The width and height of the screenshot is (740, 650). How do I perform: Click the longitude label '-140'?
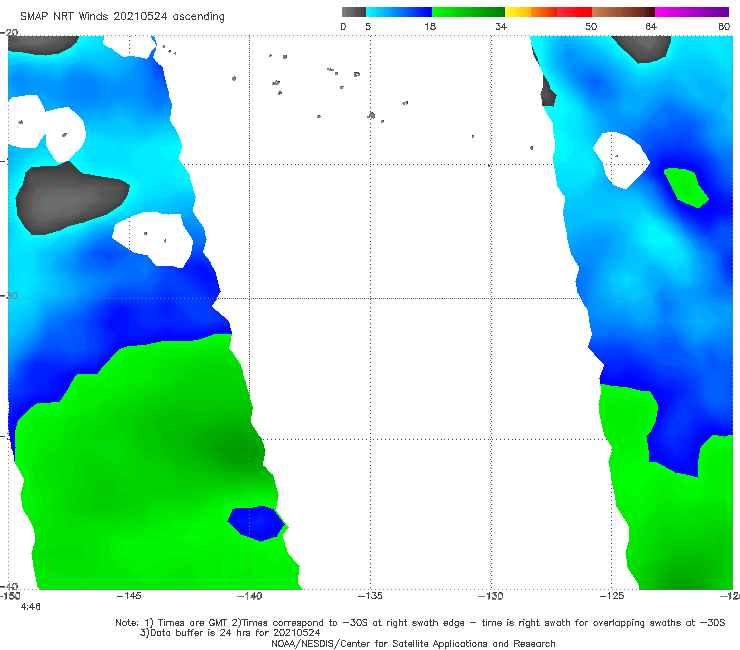(249, 596)
